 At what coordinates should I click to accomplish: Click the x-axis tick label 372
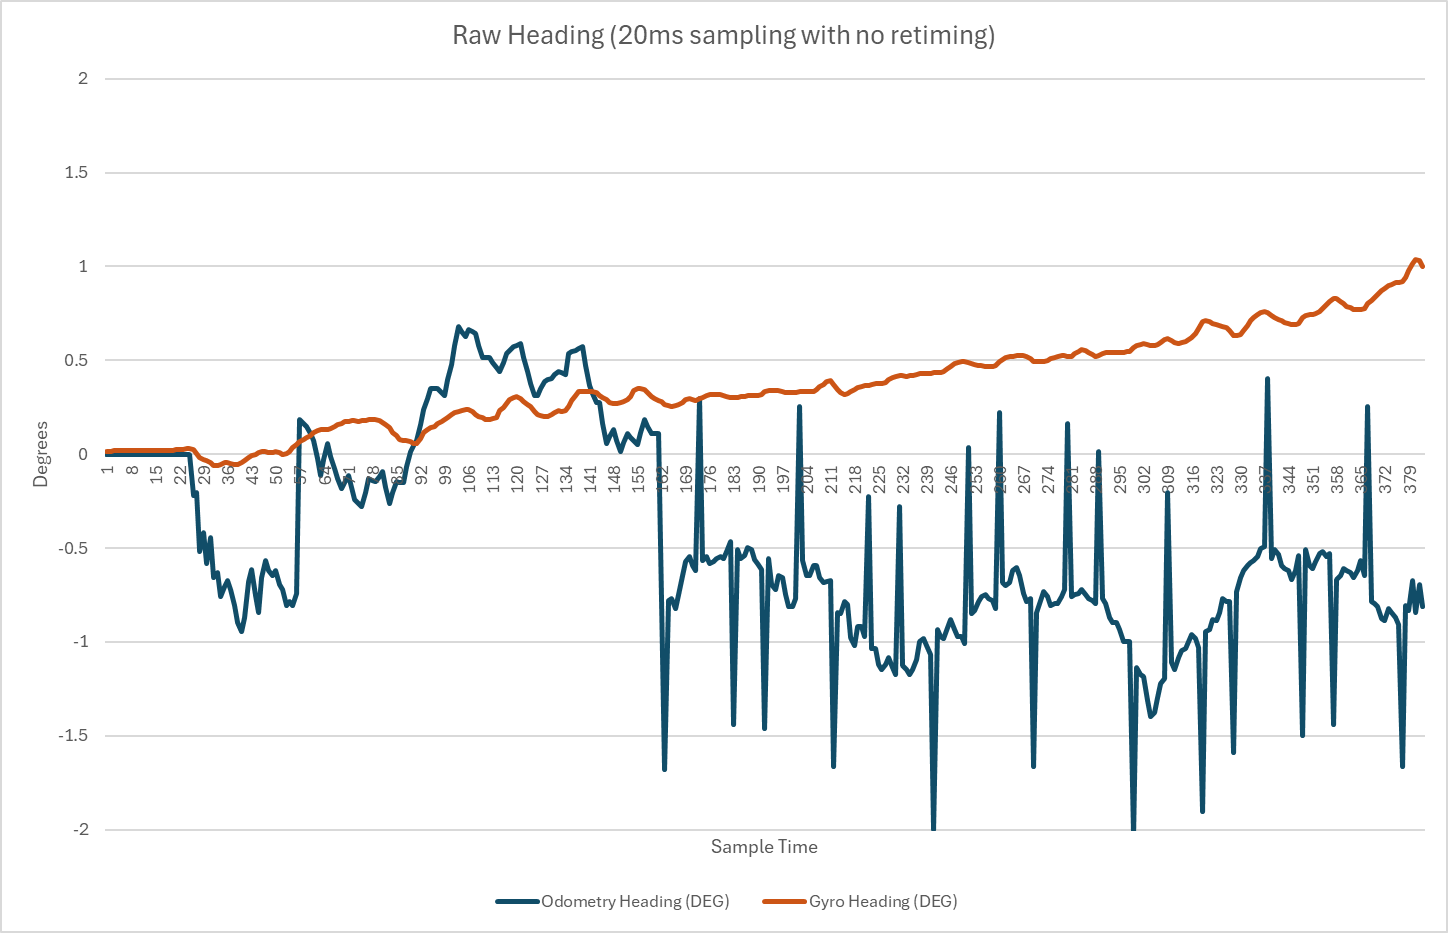(1385, 478)
